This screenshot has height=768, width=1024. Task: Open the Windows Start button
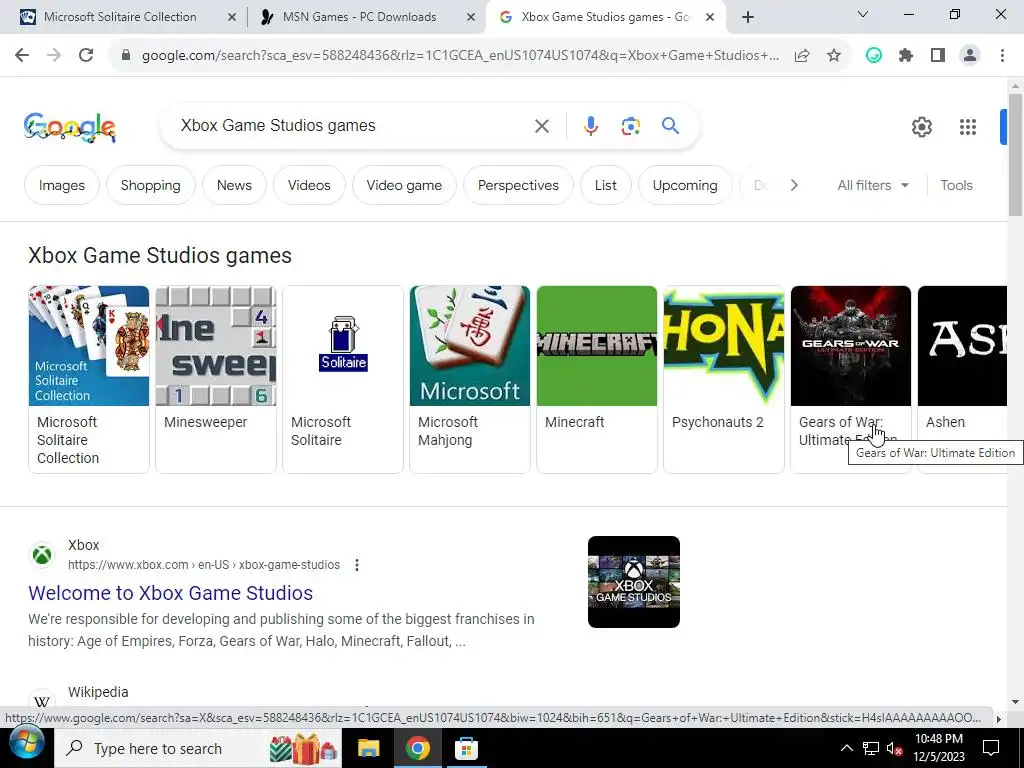click(x=27, y=744)
